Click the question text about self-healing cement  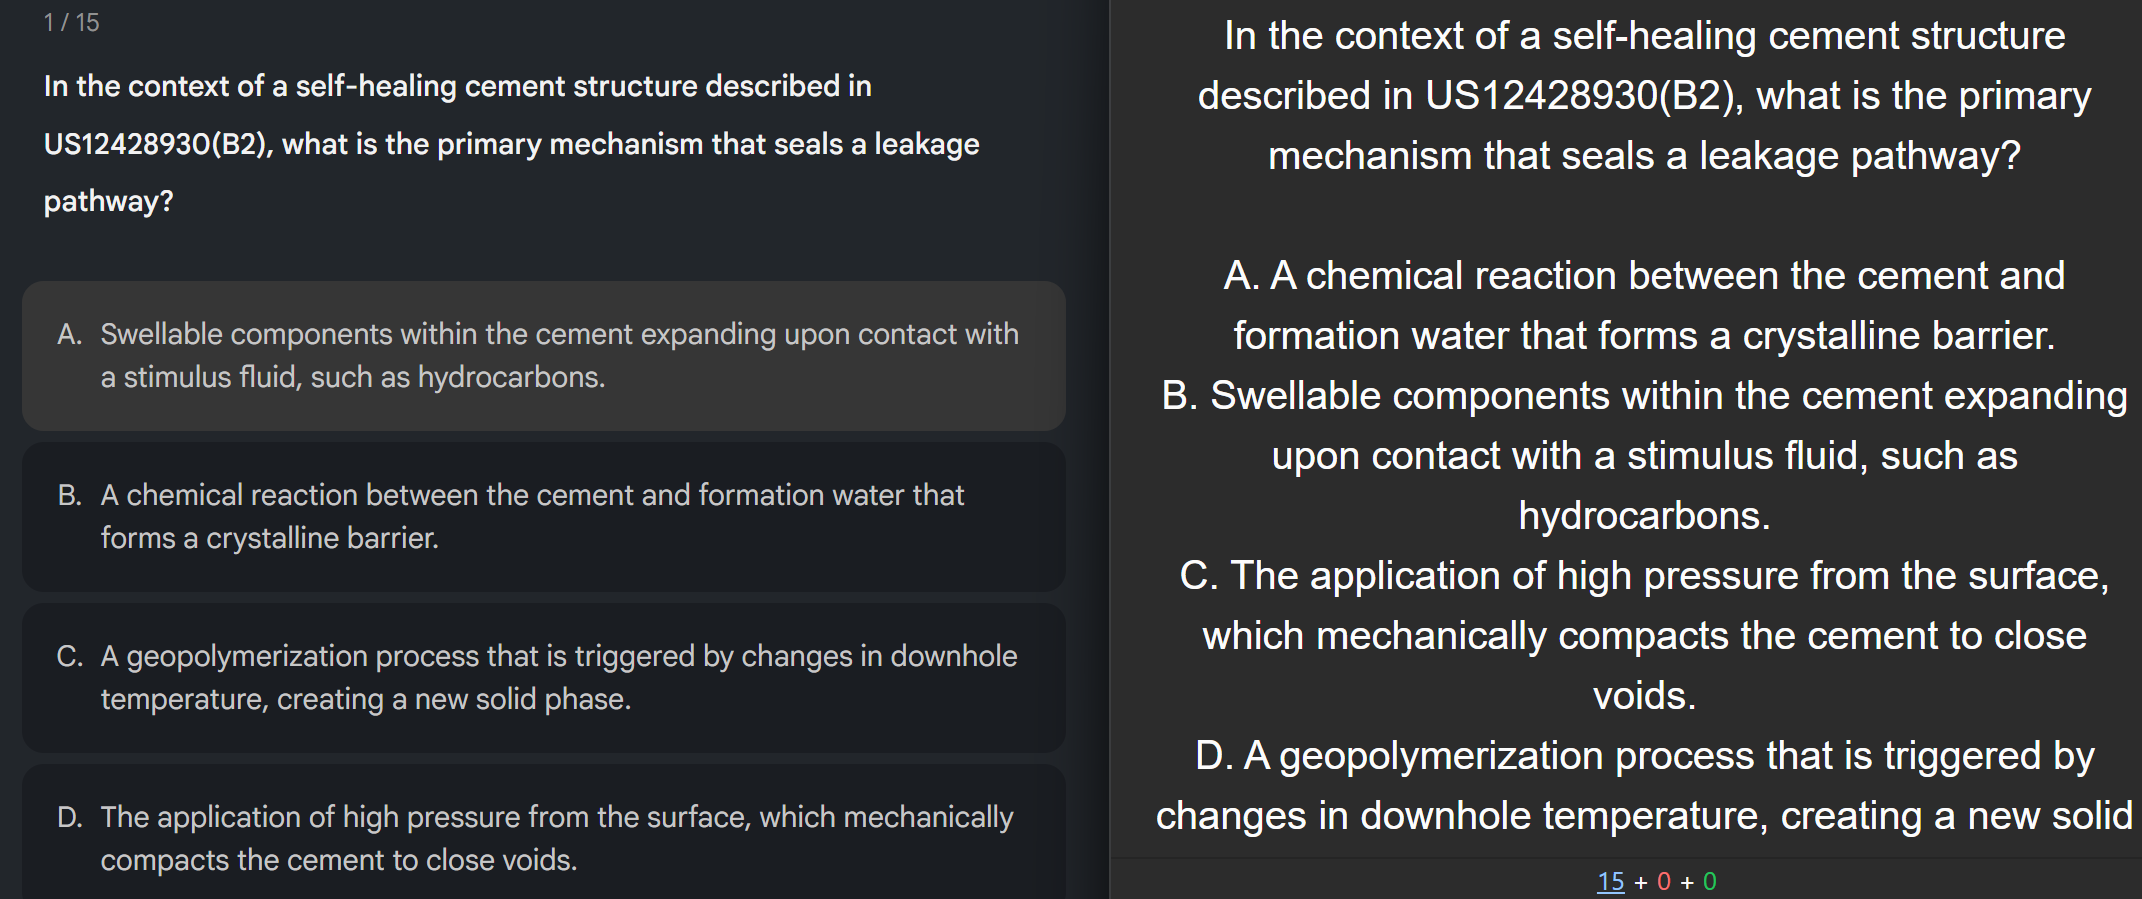pos(500,143)
